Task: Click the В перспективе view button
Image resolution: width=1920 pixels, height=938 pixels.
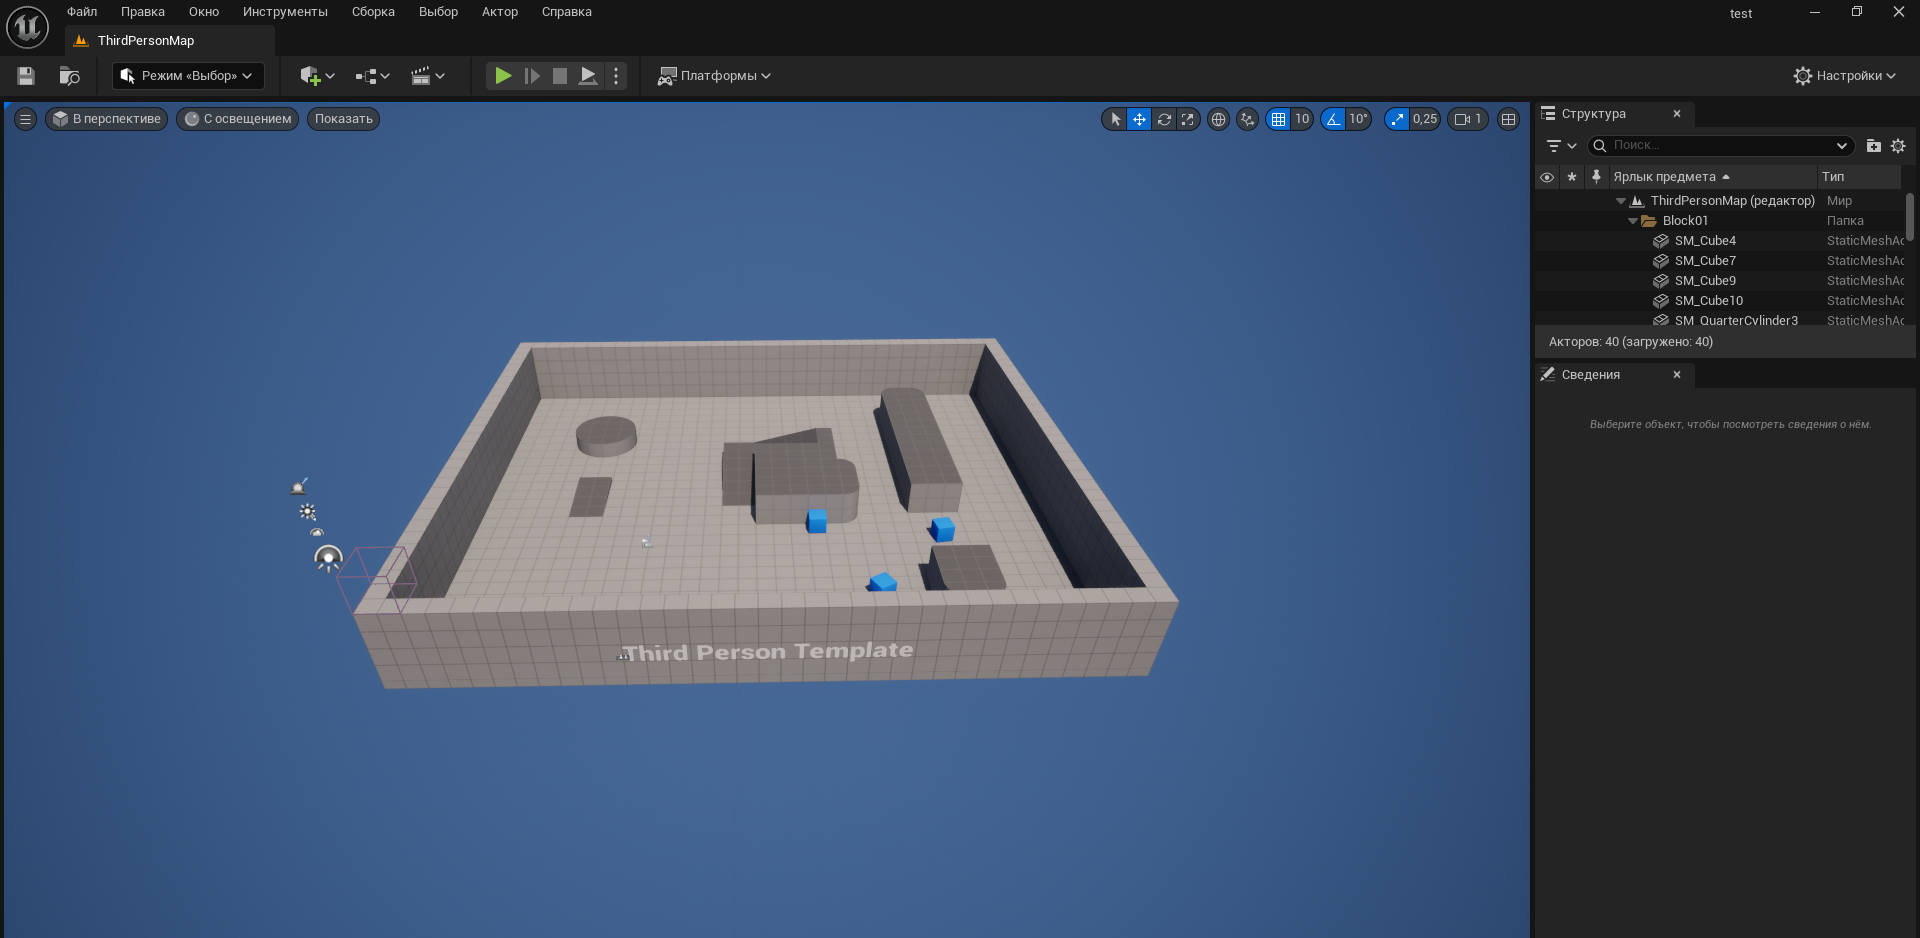Action: tap(107, 119)
